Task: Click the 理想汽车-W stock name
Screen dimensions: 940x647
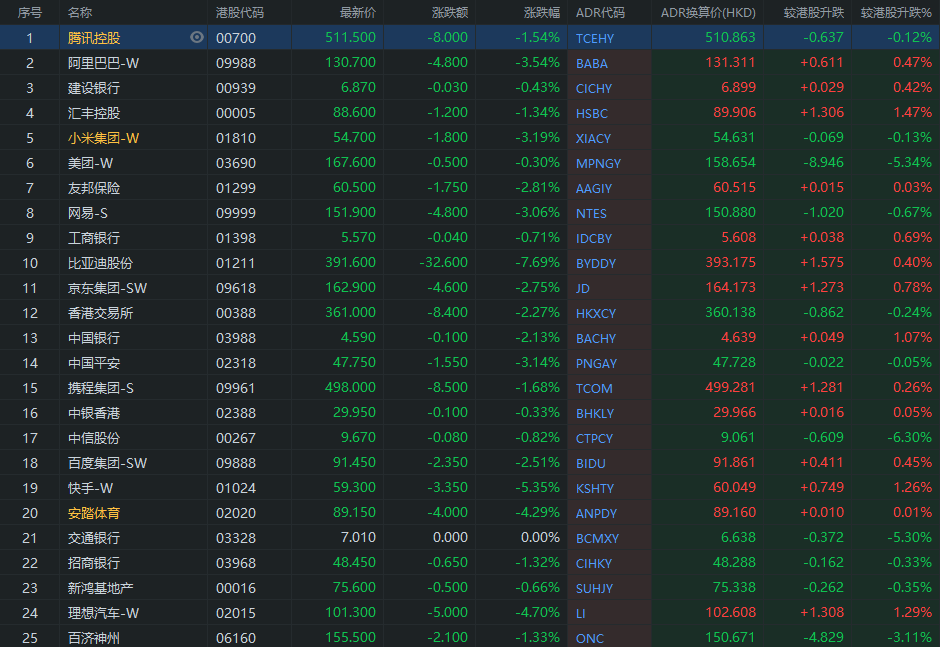Action: tap(104, 613)
